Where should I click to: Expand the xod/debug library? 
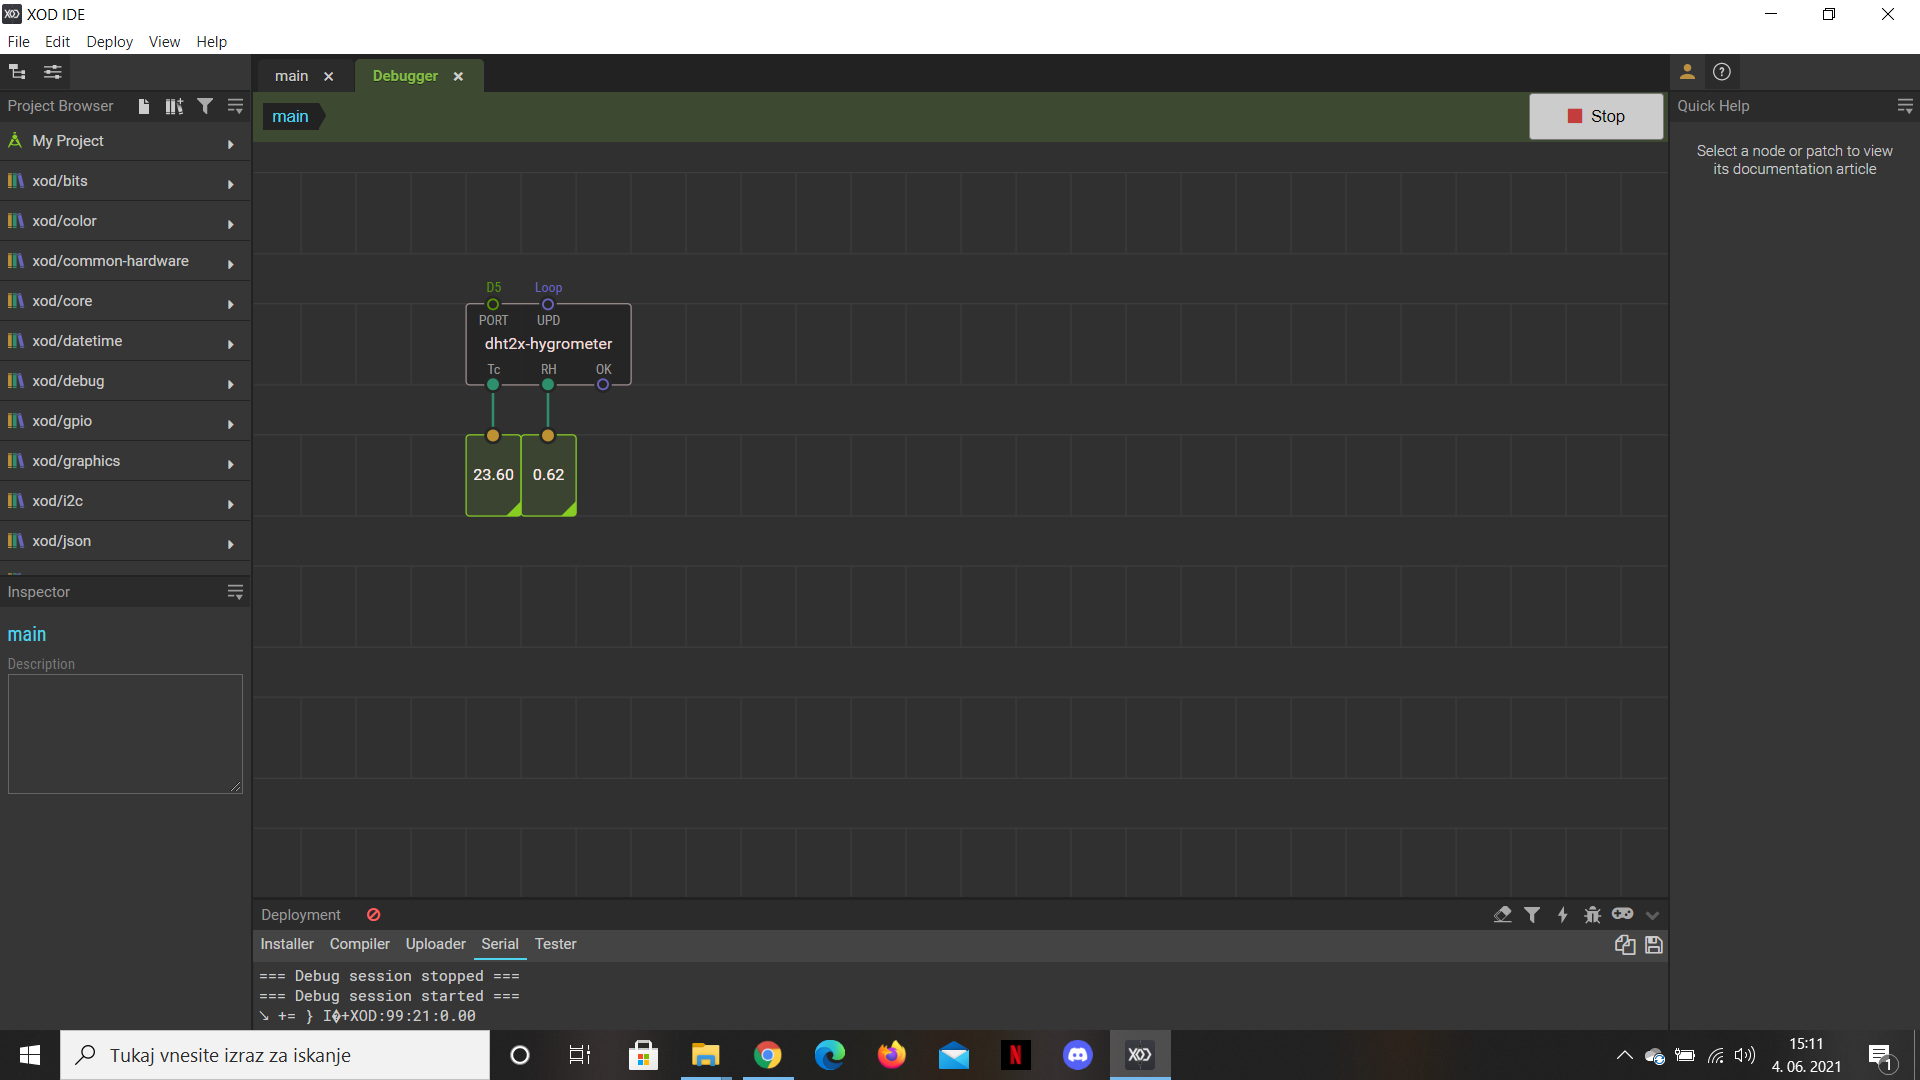[x=231, y=384]
